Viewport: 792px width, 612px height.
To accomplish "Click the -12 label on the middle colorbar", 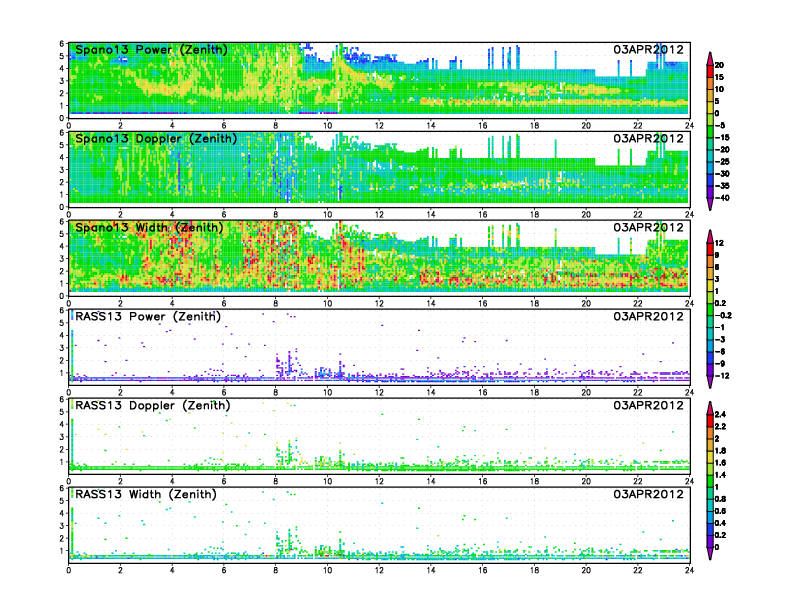I will tap(722, 376).
